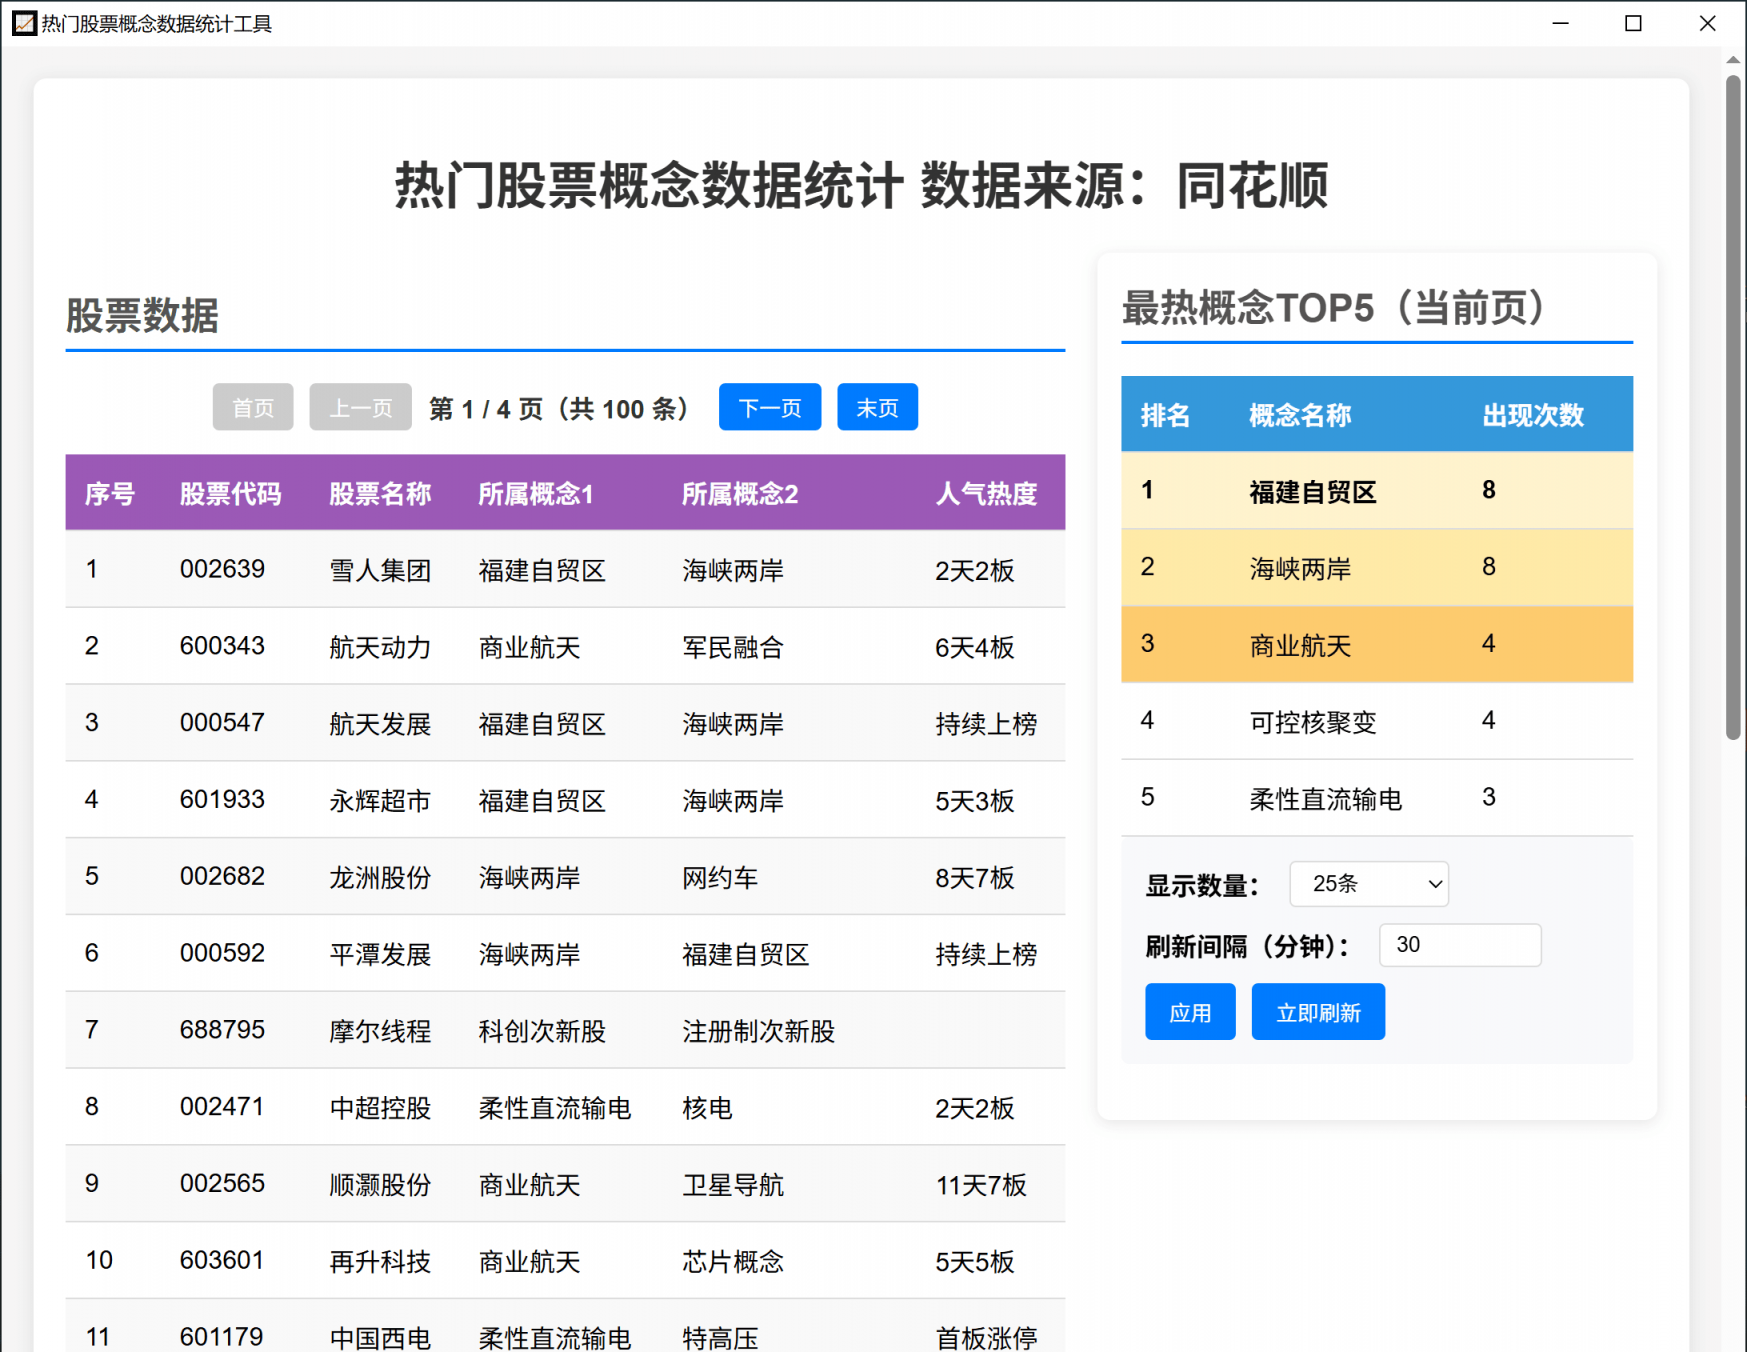Jump to last page with 末页

click(877, 407)
